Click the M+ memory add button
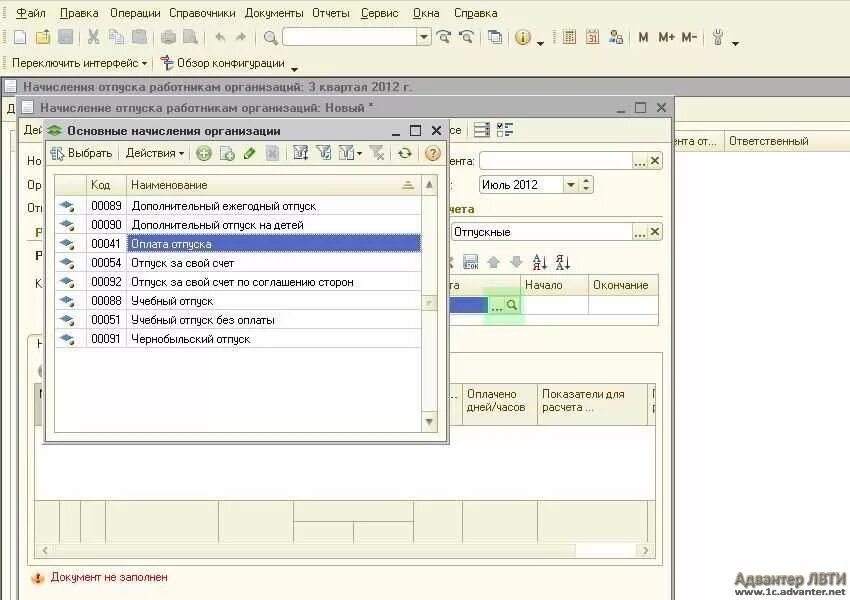 click(x=666, y=37)
